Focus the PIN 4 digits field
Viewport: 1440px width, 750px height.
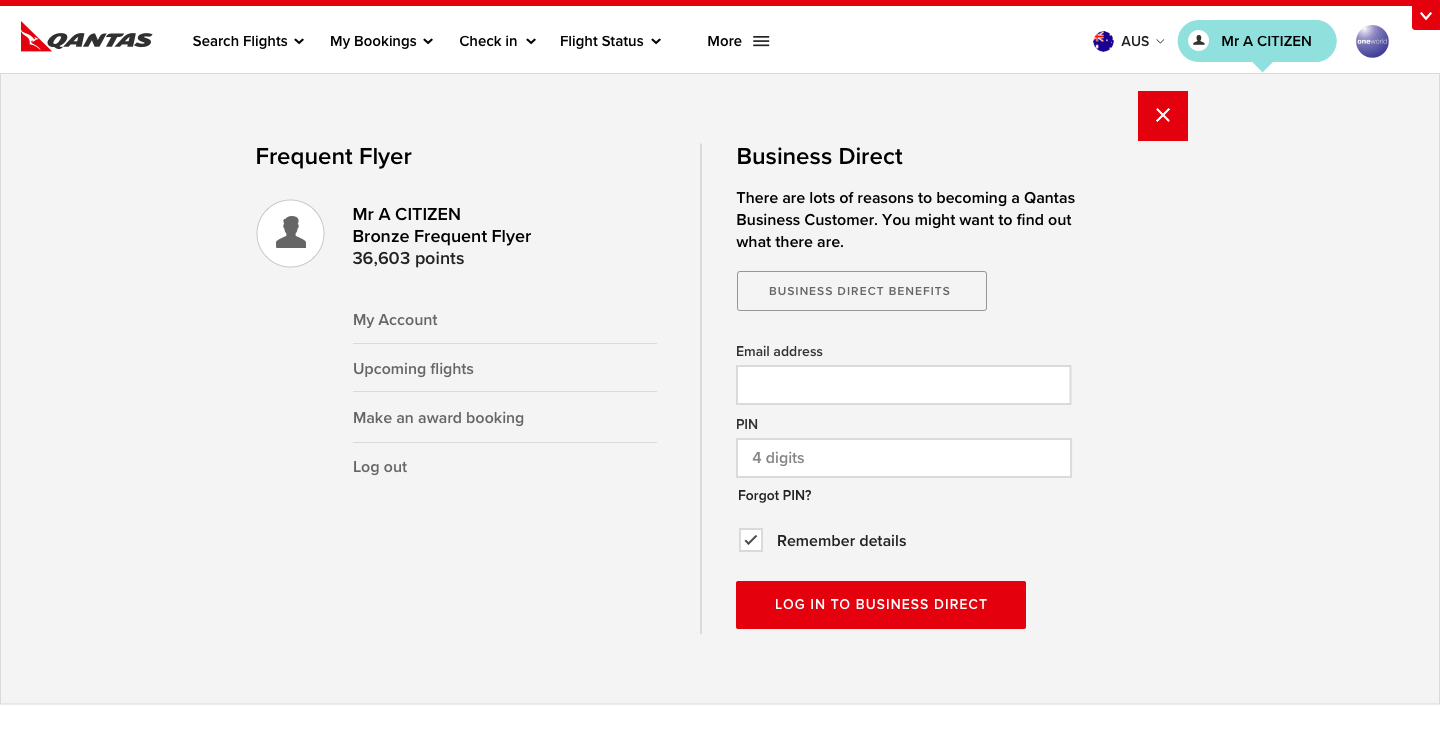[903, 458]
